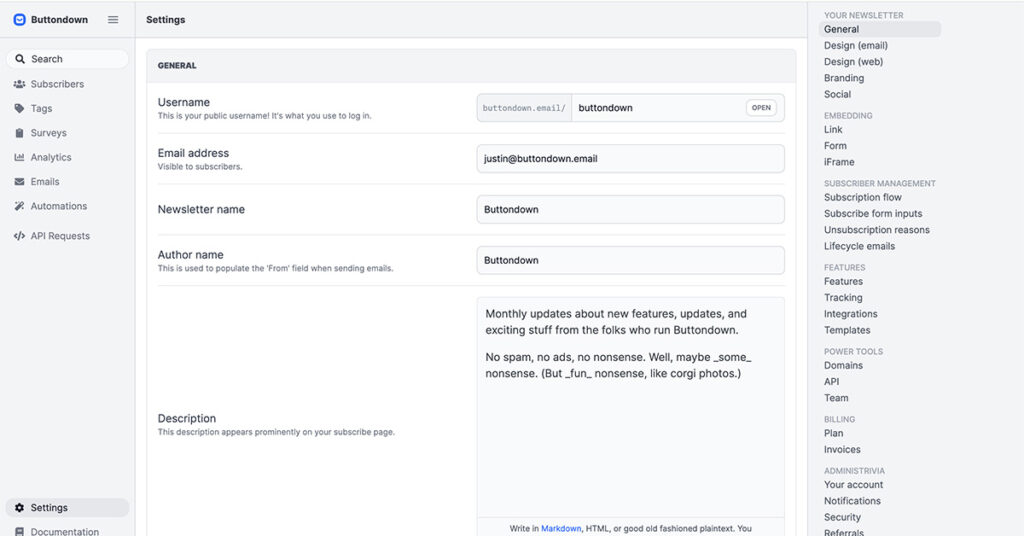Follow the Markdown link below description
The height and width of the screenshot is (536, 1024).
tap(561, 528)
